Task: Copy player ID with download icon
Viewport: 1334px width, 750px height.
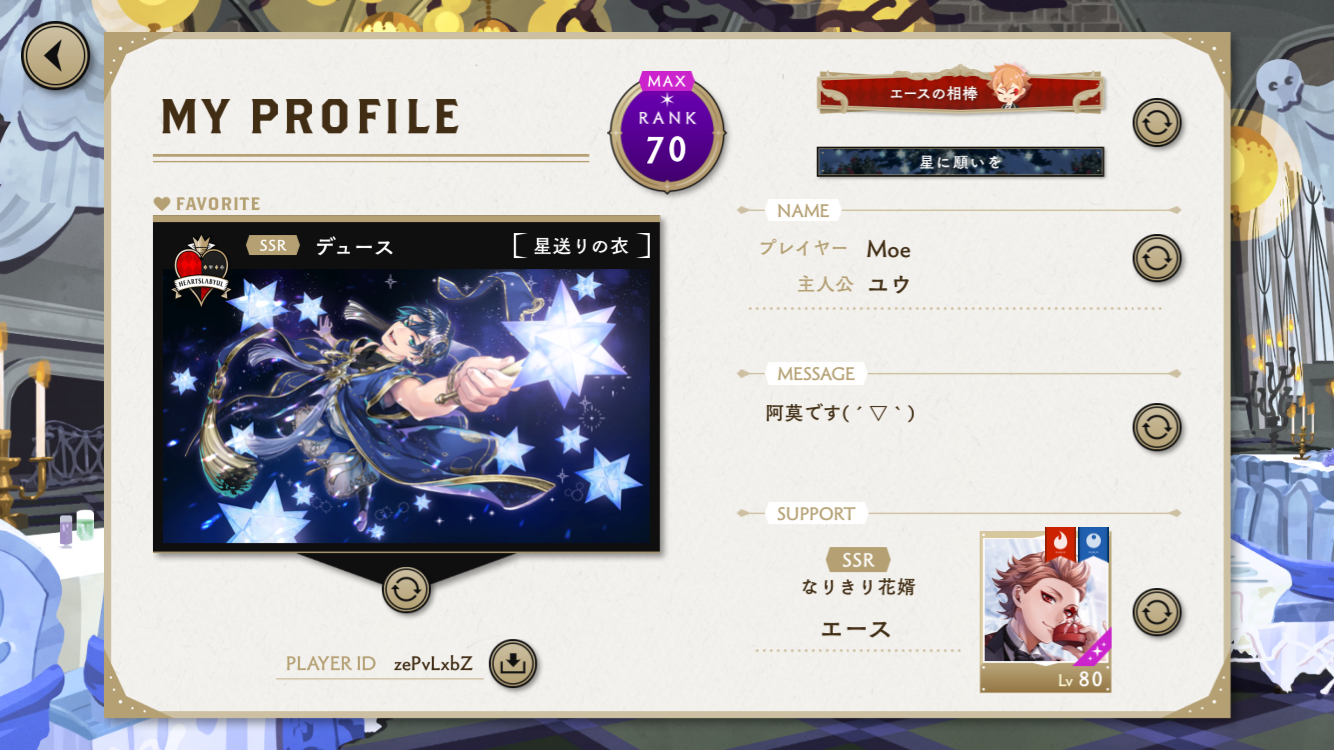Action: coord(513,663)
